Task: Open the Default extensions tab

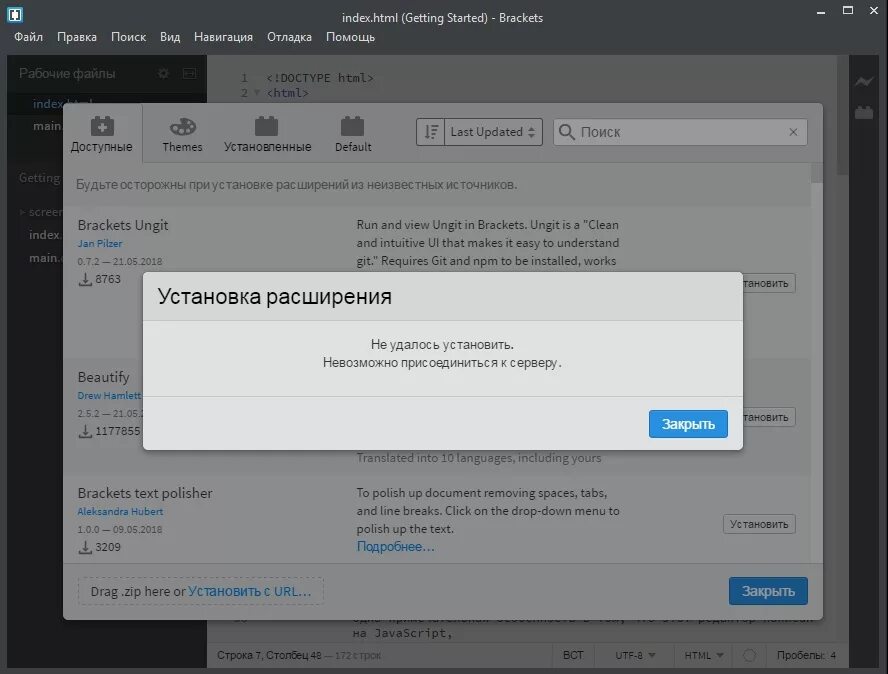Action: coord(353,135)
